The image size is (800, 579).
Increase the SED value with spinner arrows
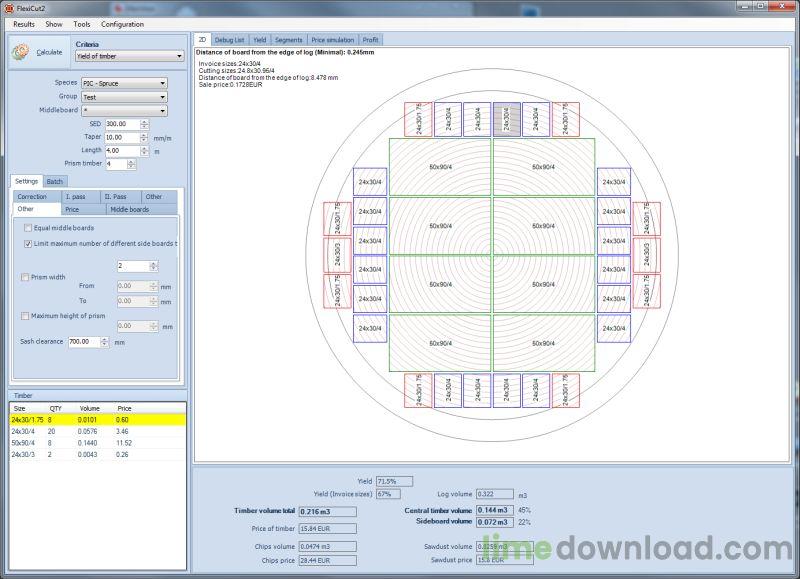(144, 121)
